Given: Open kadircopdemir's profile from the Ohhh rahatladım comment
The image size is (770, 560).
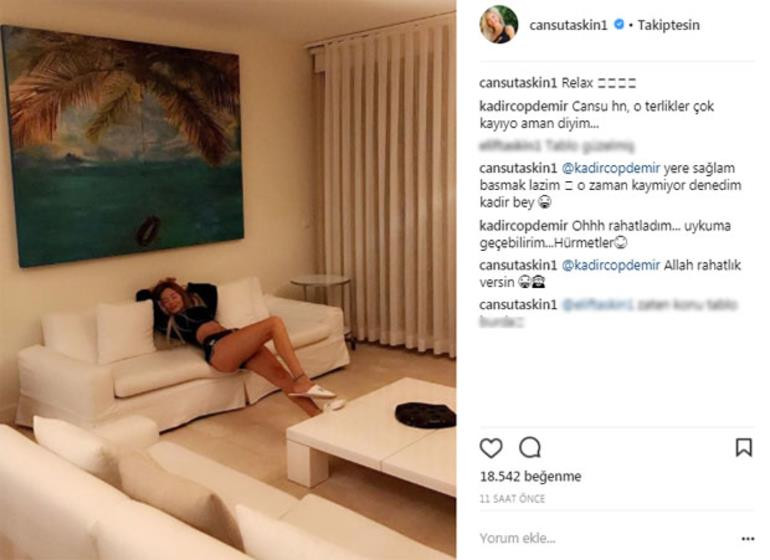Looking at the screenshot, I should point(523,226).
